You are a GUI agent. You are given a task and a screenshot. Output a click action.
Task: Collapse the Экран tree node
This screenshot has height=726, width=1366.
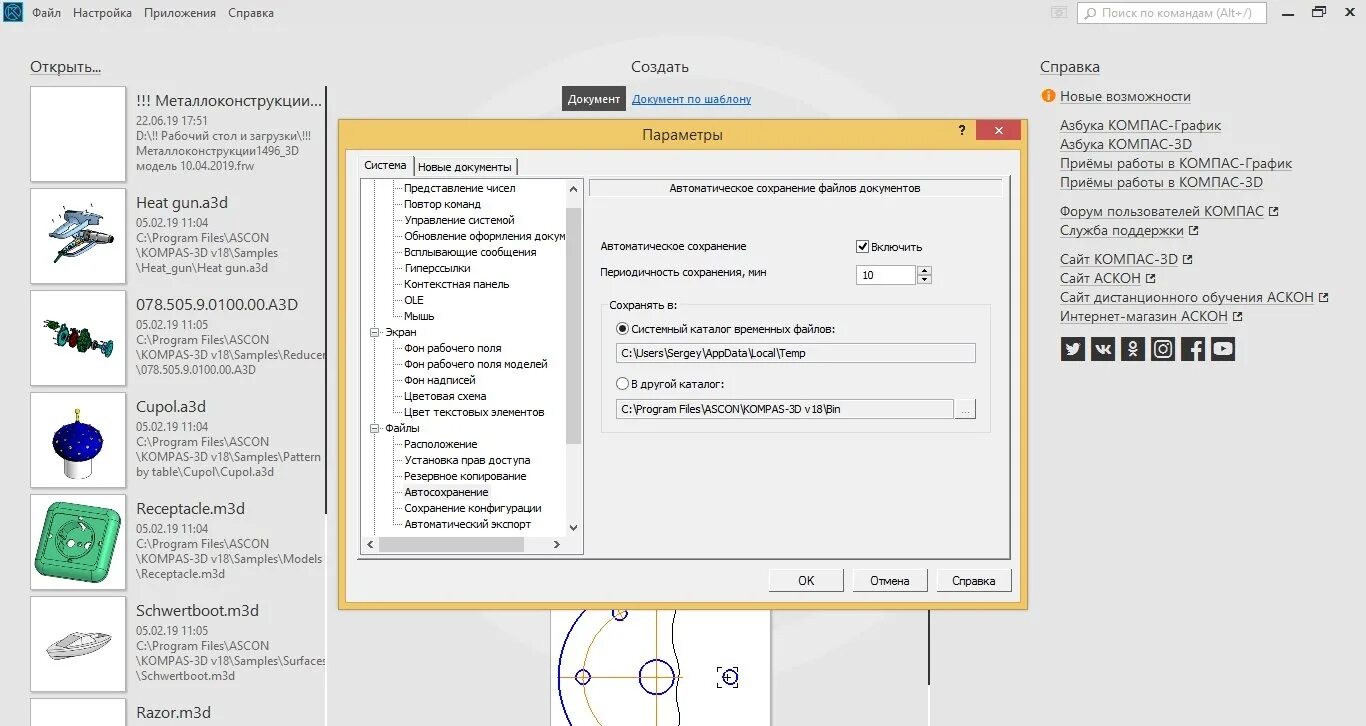pyautogui.click(x=375, y=332)
